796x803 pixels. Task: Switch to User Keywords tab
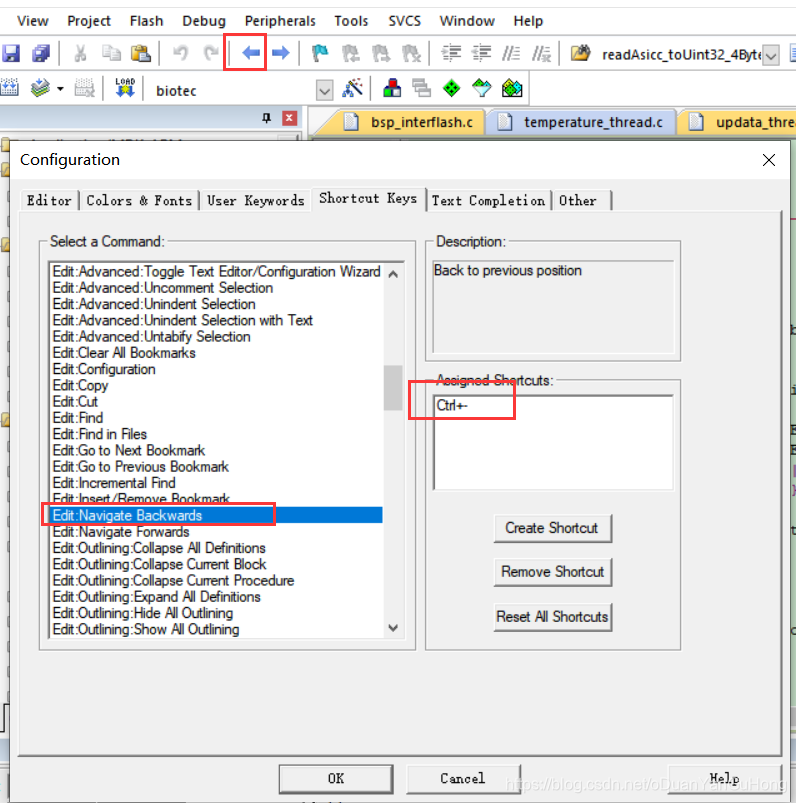[x=256, y=200]
